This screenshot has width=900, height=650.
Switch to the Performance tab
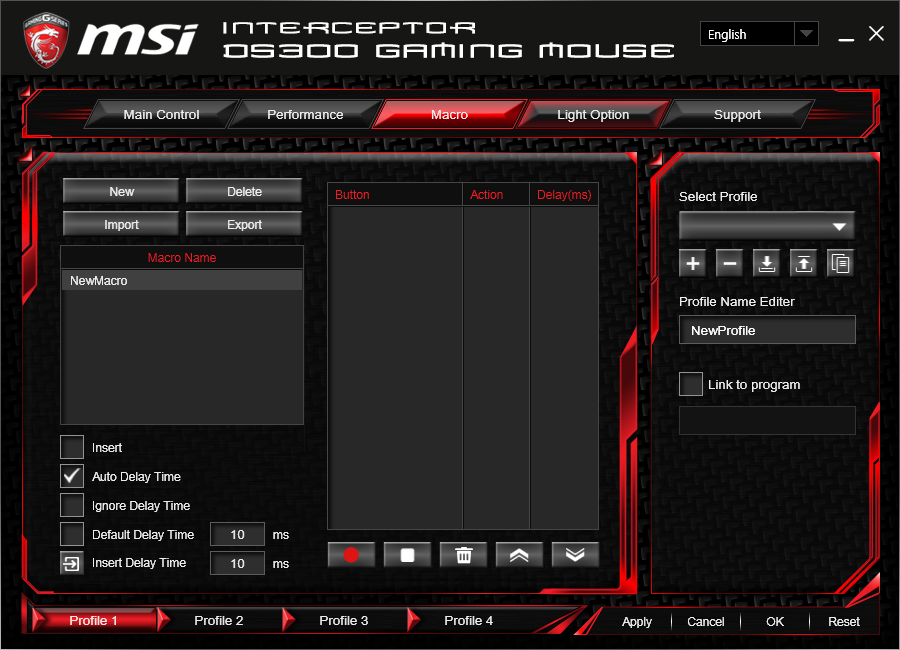305,114
